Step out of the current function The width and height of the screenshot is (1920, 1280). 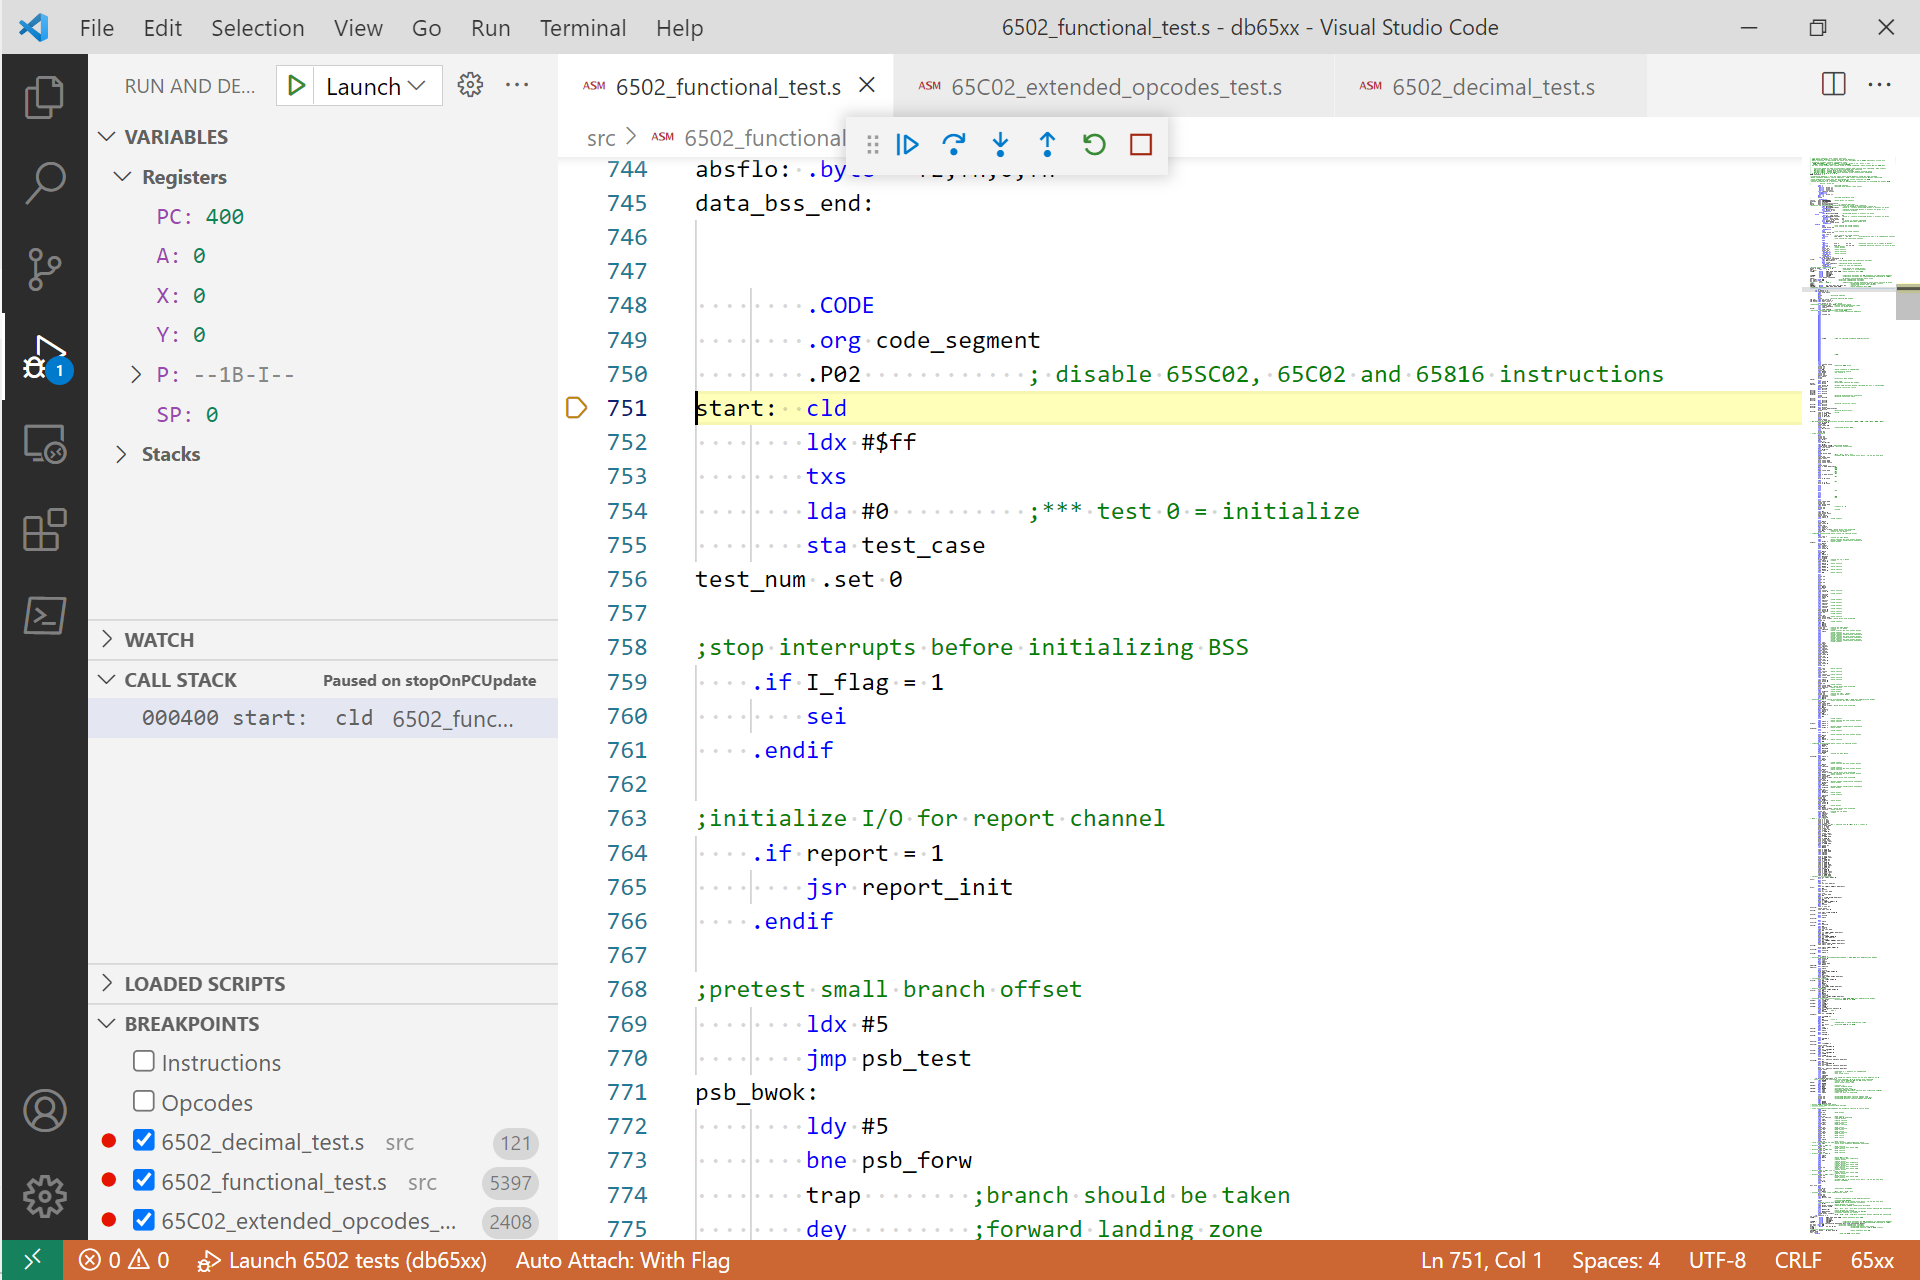point(1047,145)
